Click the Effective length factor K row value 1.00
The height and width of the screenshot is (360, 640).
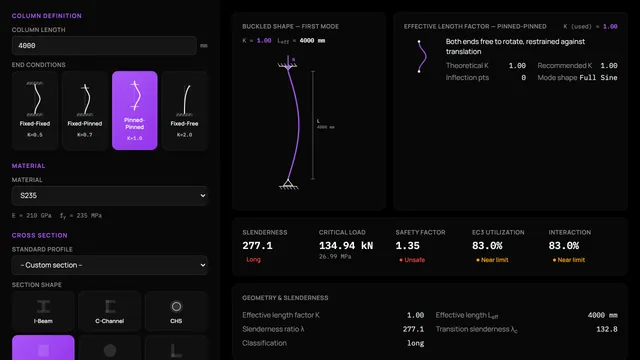416,315
